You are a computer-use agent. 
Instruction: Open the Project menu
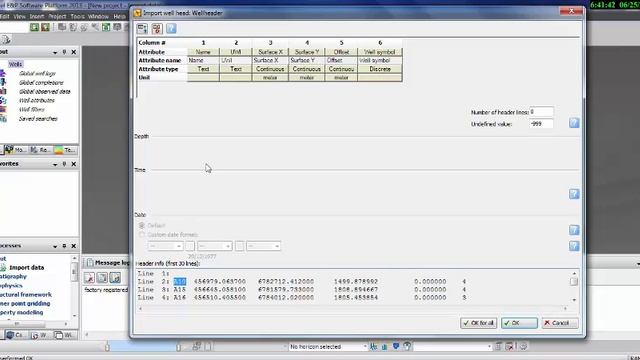tap(57, 17)
